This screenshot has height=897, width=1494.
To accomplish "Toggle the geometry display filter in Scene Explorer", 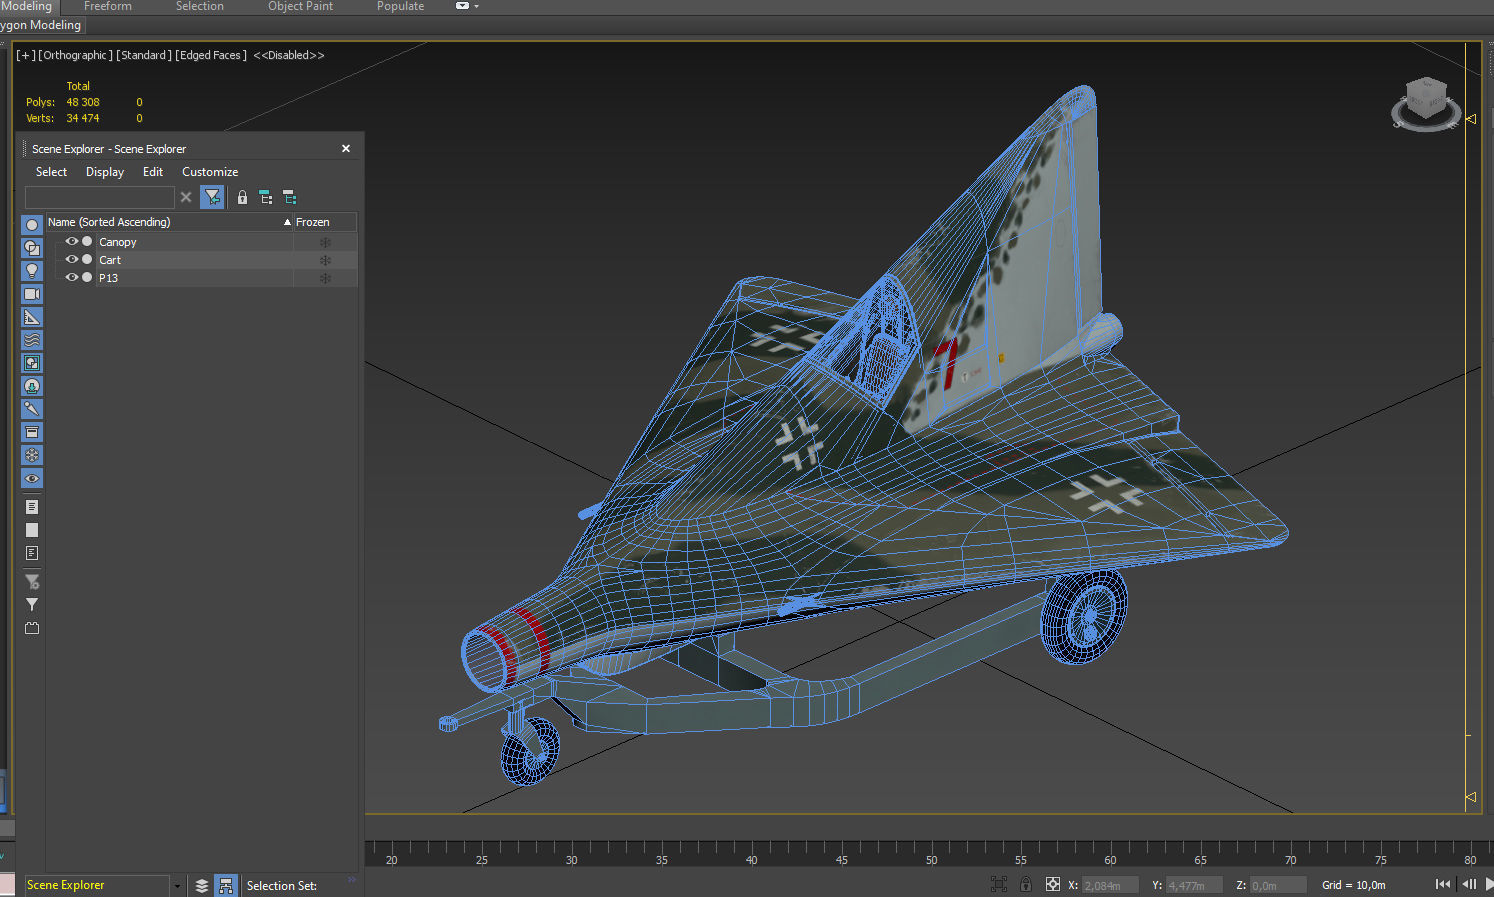I will [x=32, y=225].
